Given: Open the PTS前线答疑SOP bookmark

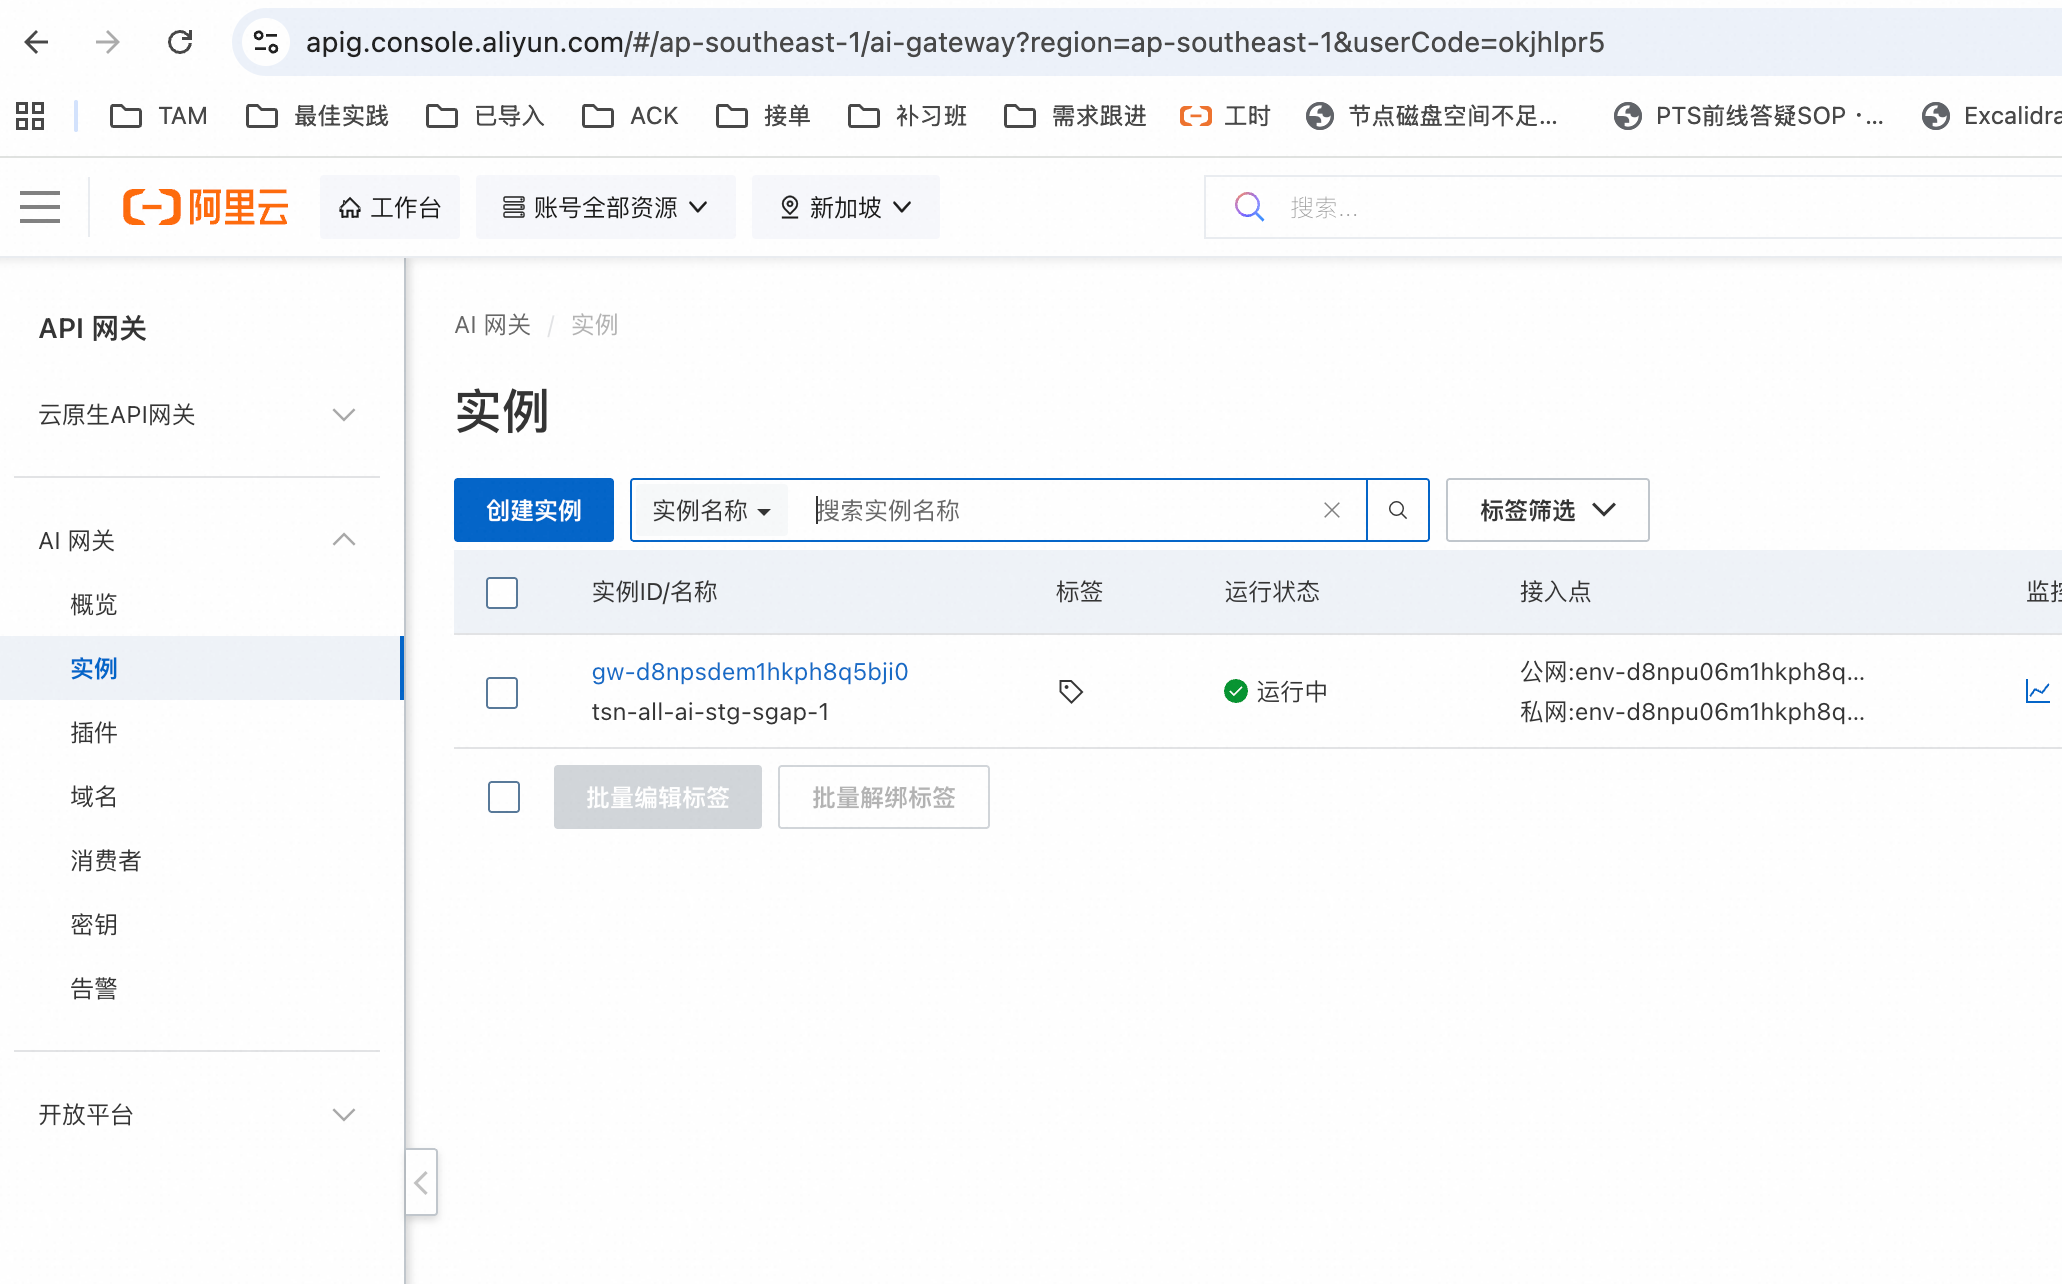Looking at the screenshot, I should point(1749,116).
